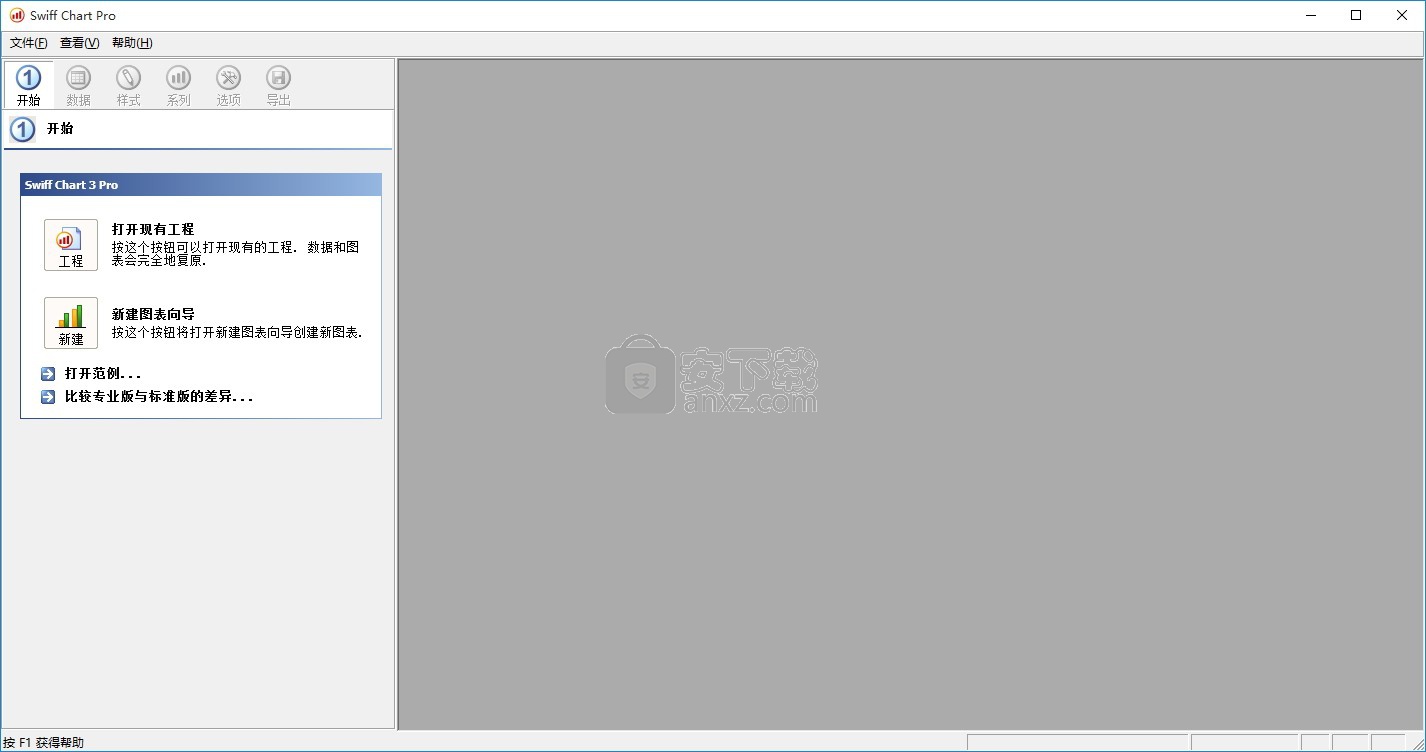Click the Swiff Chart Pro title bar icon
This screenshot has height=752, width=1426.
(17, 15)
